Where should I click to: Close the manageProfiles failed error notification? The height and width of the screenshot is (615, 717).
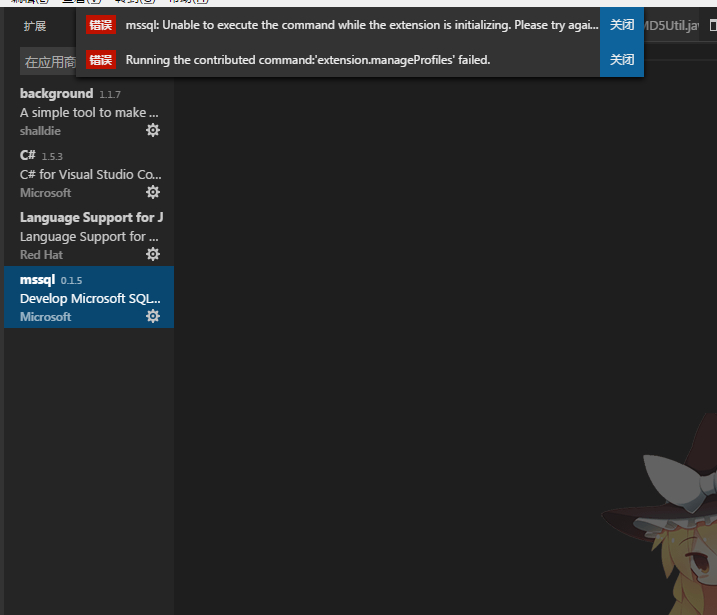click(x=622, y=59)
